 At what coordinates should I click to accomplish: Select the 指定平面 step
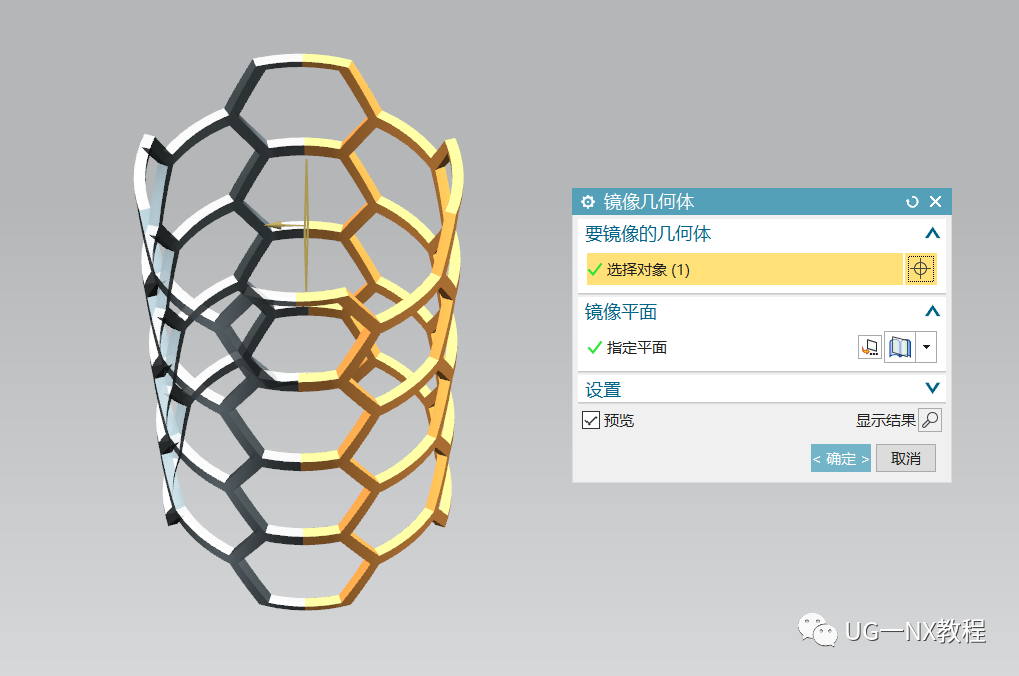click(x=627, y=348)
